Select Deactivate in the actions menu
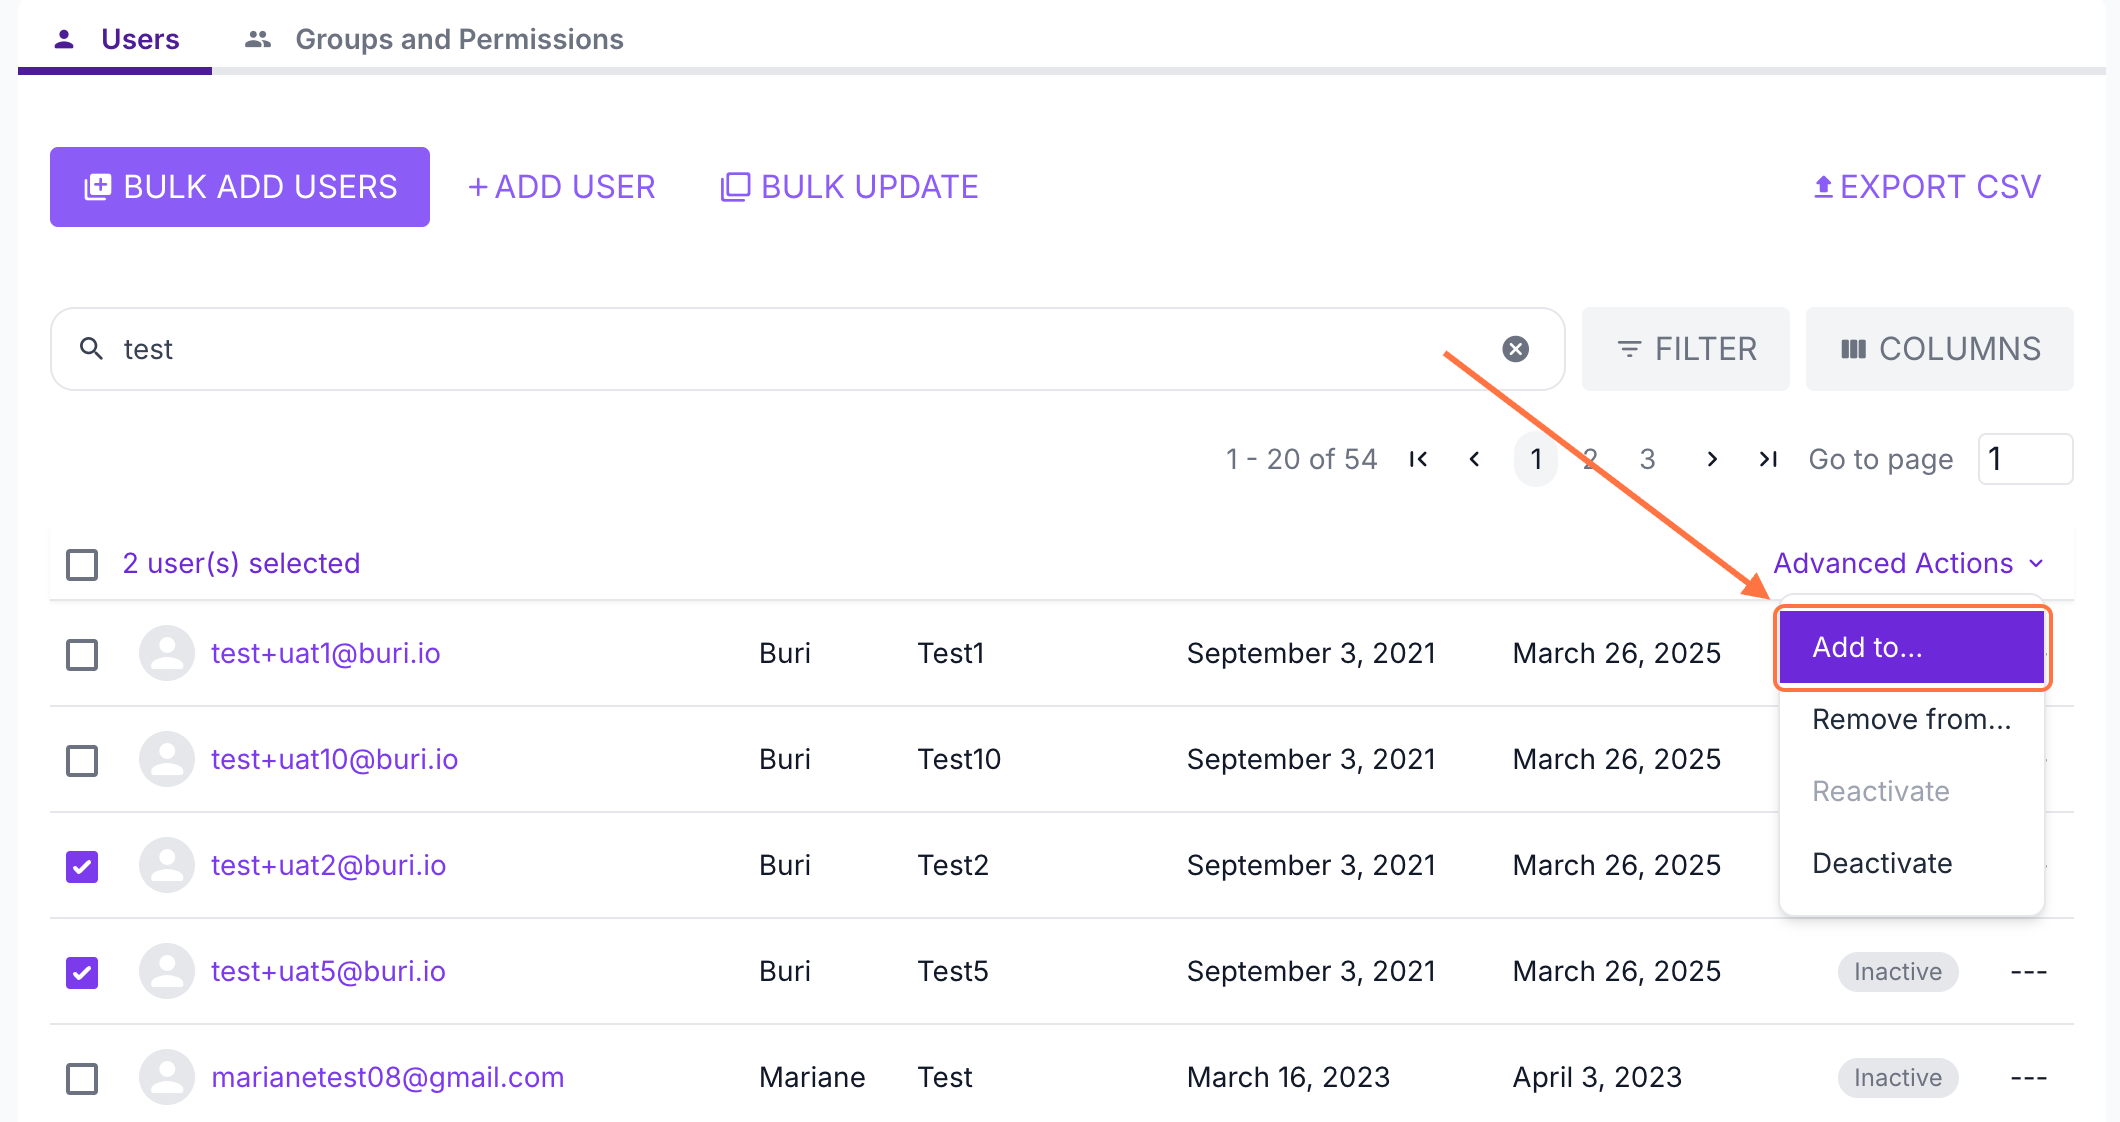The width and height of the screenshot is (2120, 1122). (x=1881, y=863)
